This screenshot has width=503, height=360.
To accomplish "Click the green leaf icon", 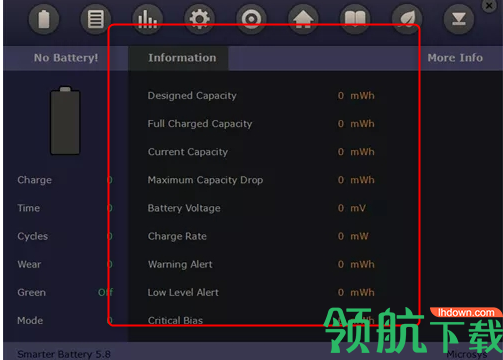I will tap(407, 19).
